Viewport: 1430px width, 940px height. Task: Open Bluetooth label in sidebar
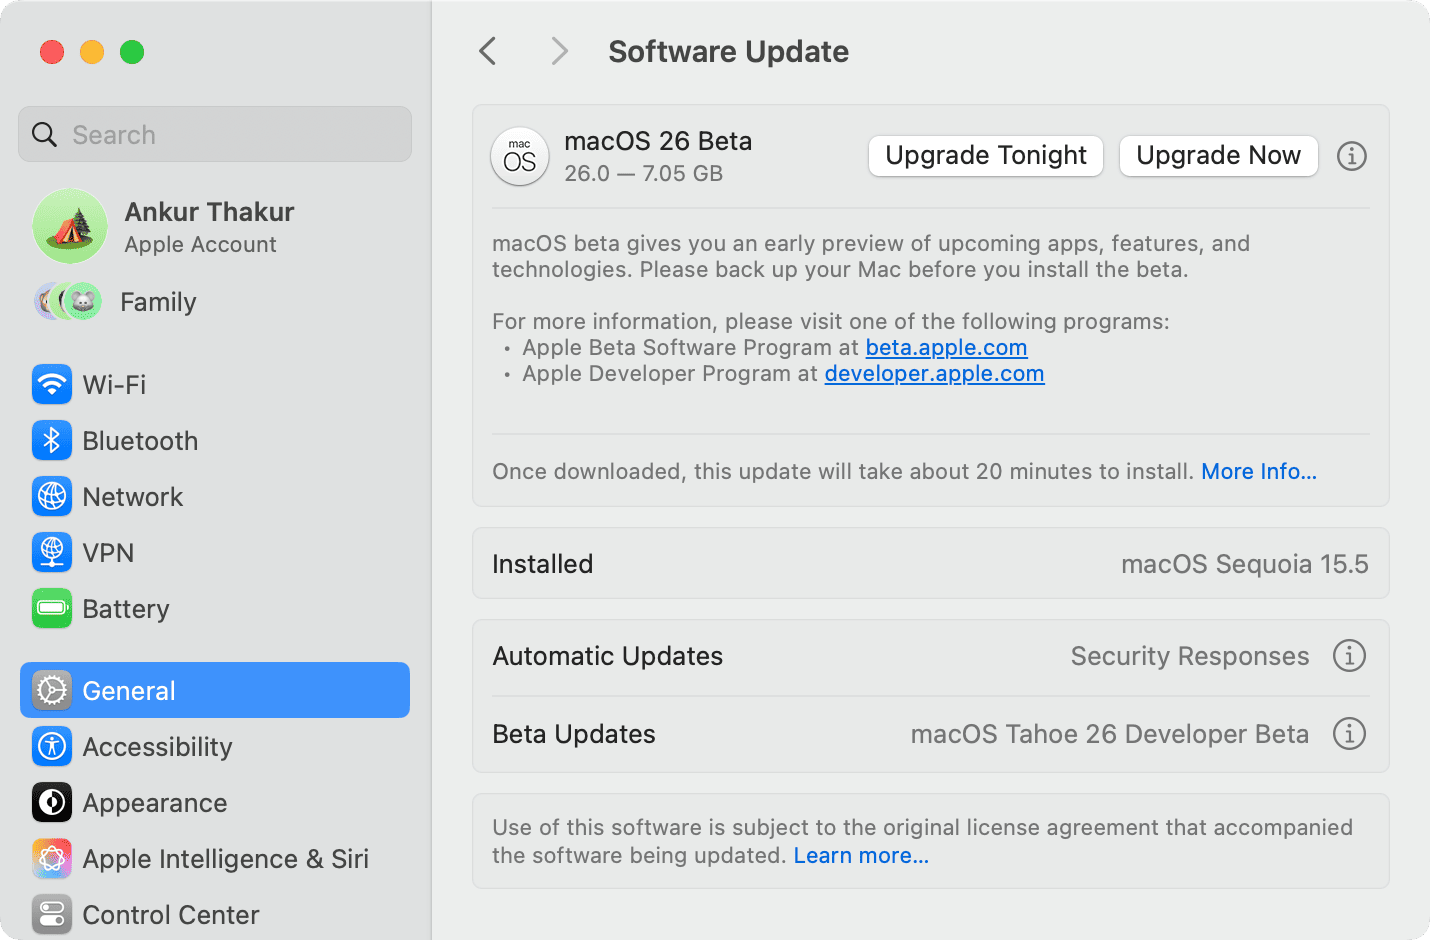point(140,440)
